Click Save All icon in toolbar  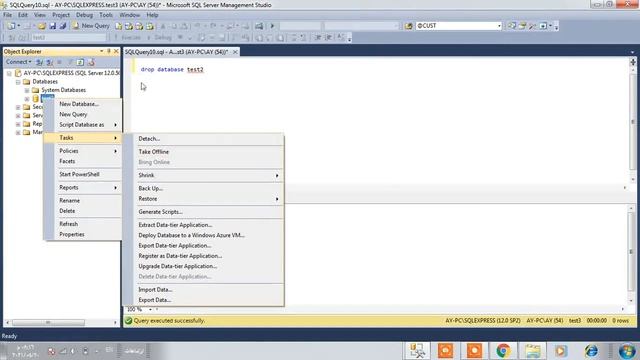pyautogui.click(x=62, y=26)
